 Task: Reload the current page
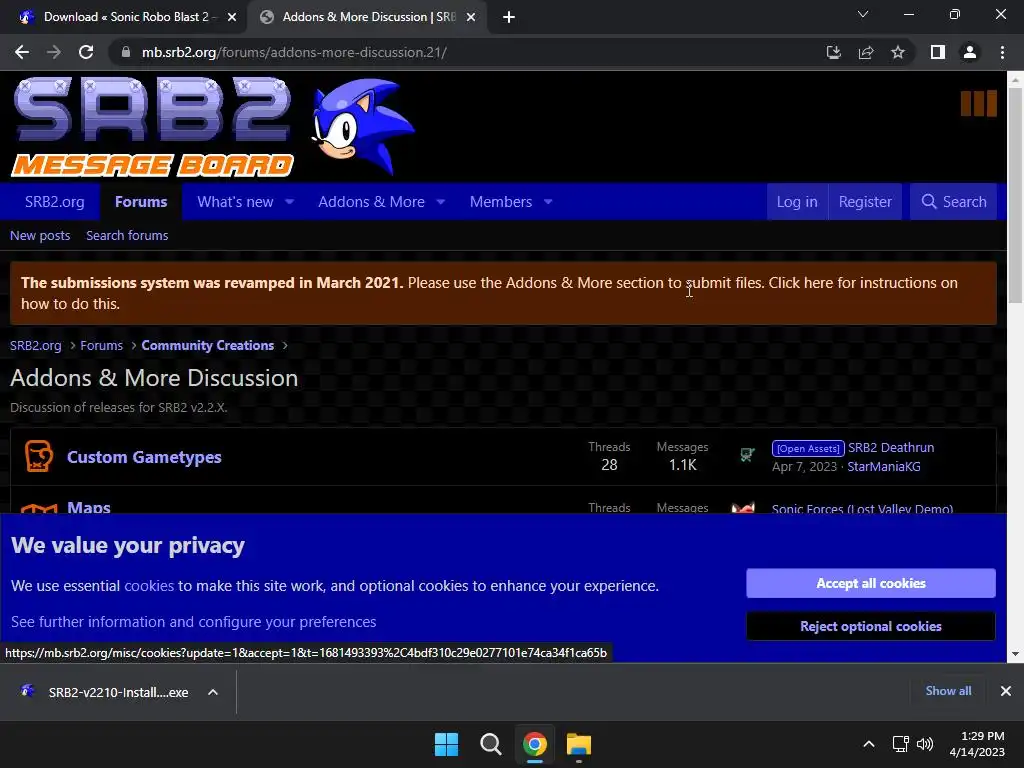[x=86, y=52]
